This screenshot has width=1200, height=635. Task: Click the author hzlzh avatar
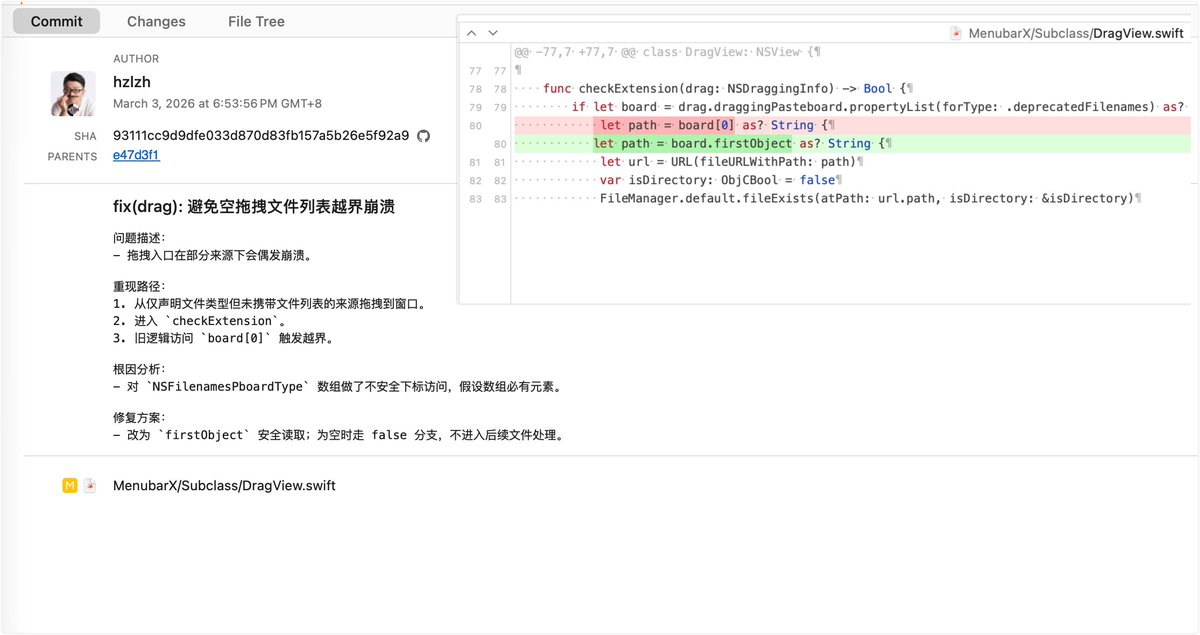[73, 93]
